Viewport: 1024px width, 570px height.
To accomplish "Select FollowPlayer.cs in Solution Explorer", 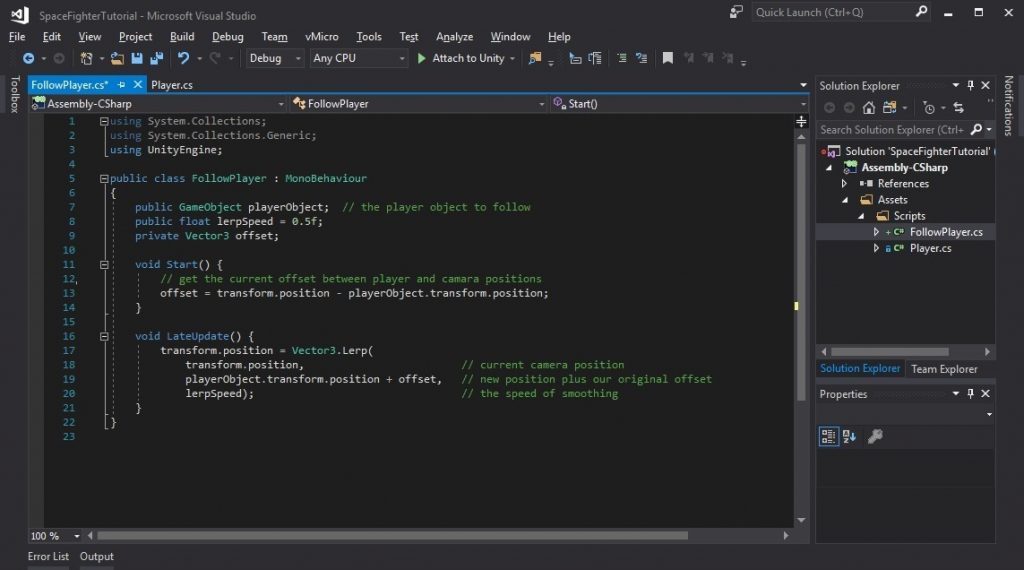I will (x=946, y=232).
